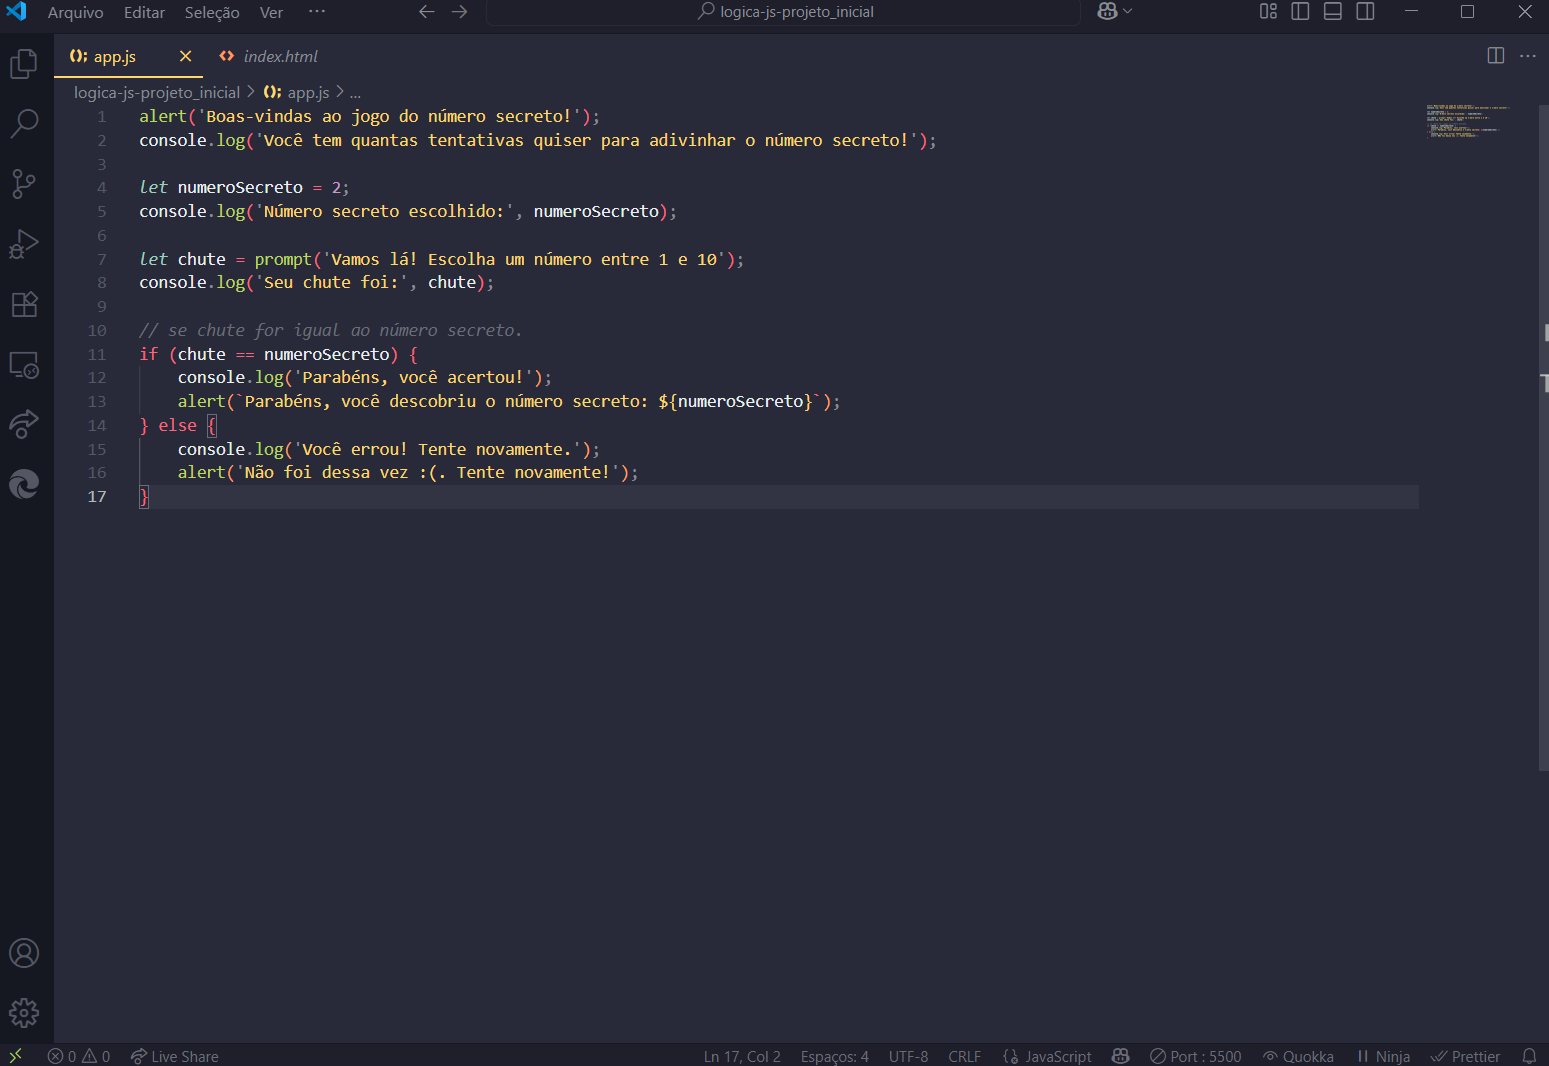Click line number 4 in gutter

(102, 187)
